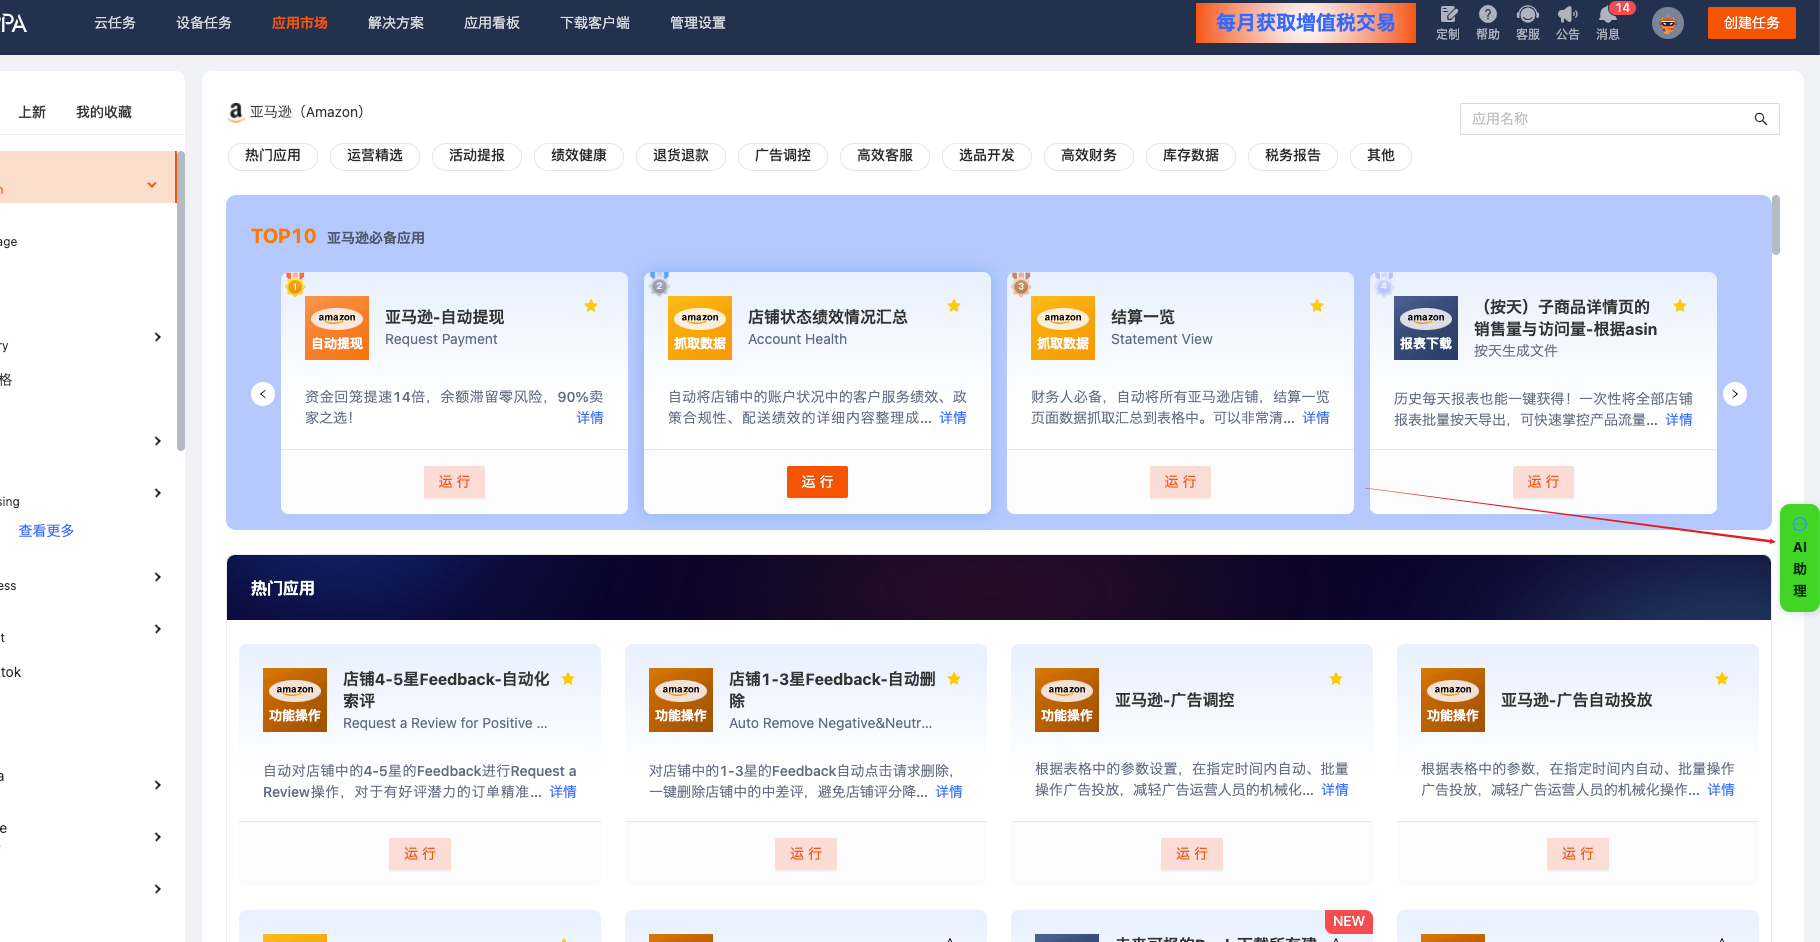1820x942 pixels.
Task: Switch to 我的收藏 tab in sidebar
Action: (104, 112)
